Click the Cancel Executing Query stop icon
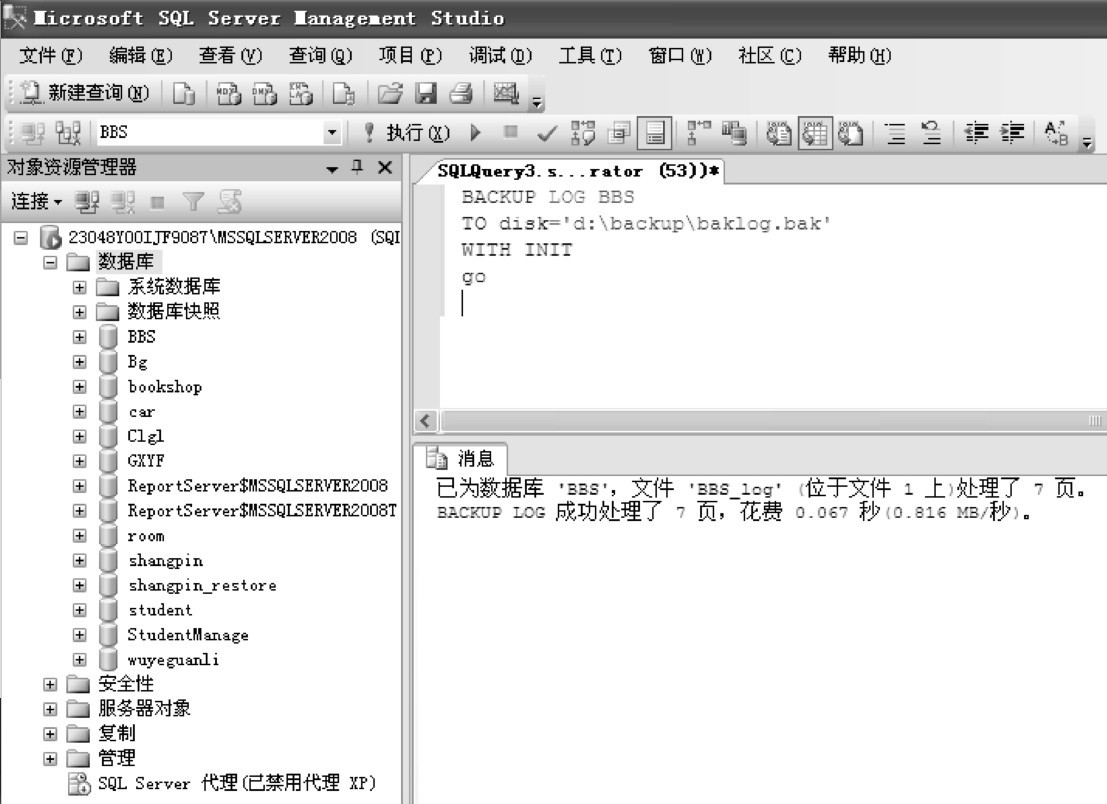The width and height of the screenshot is (1107, 804). (510, 132)
